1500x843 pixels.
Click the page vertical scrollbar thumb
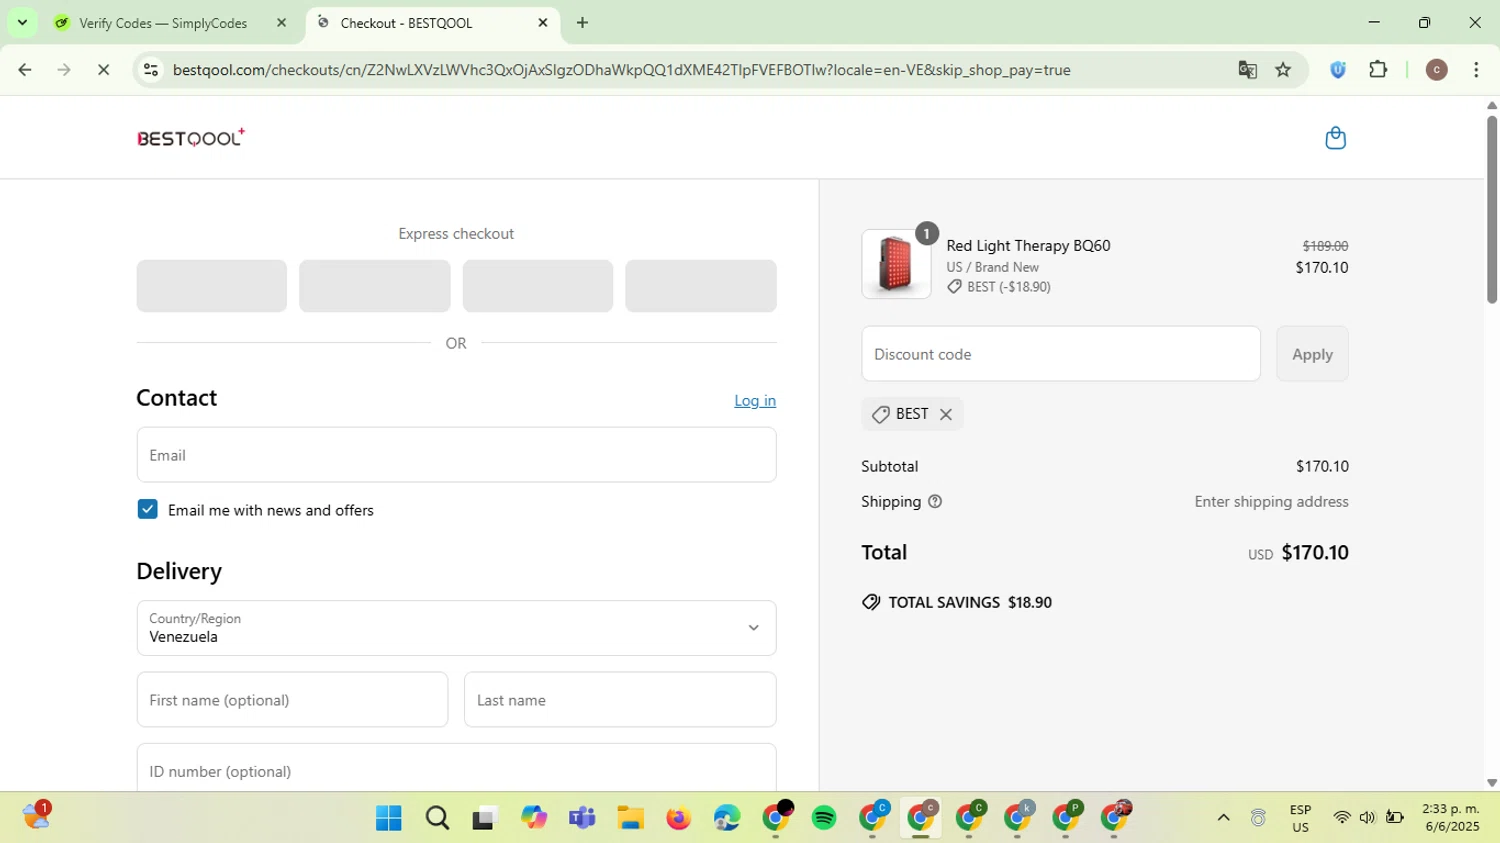[1491, 210]
